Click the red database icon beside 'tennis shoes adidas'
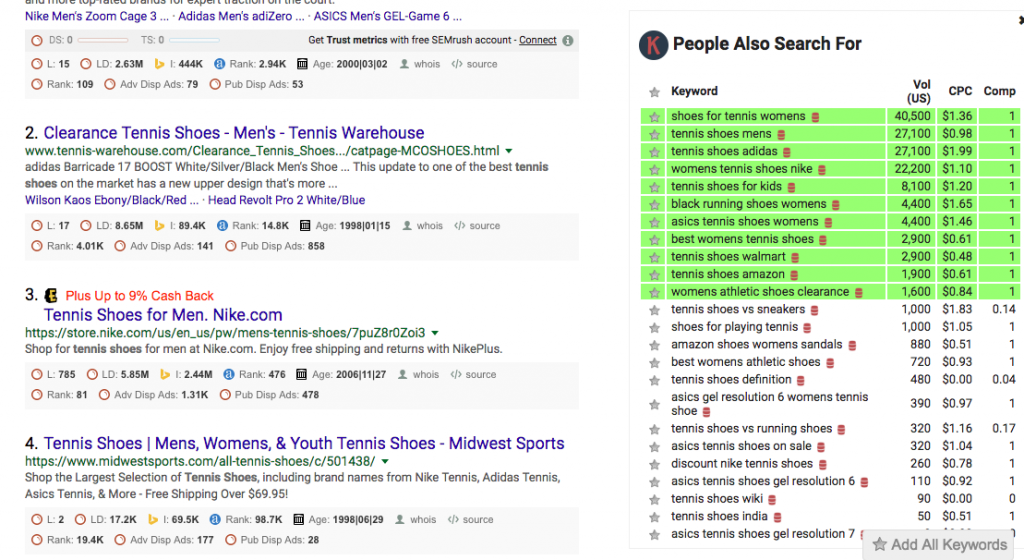Screen dimensions: 1024x560 (787, 152)
